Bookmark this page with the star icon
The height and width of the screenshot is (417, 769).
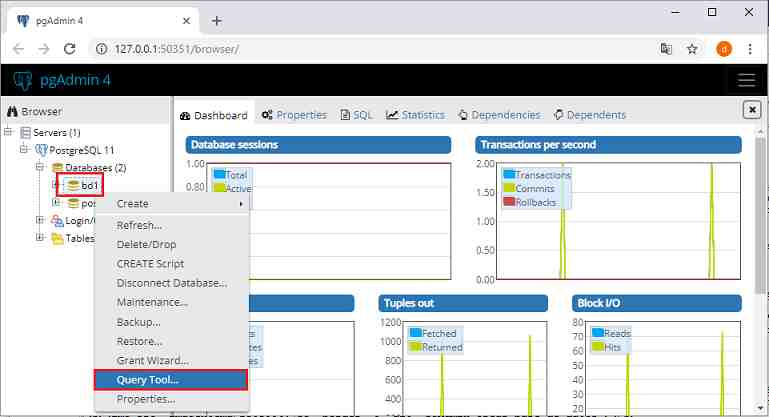point(692,49)
